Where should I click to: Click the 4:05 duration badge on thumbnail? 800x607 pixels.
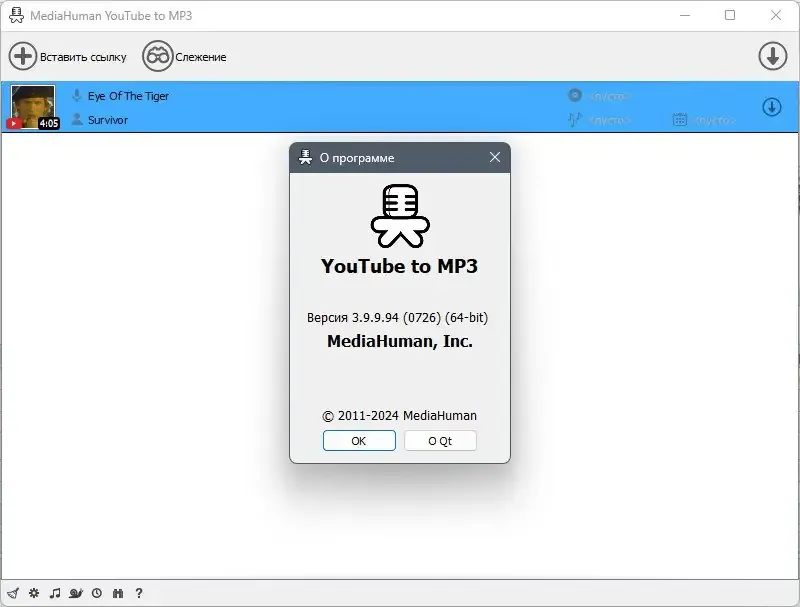click(x=48, y=123)
